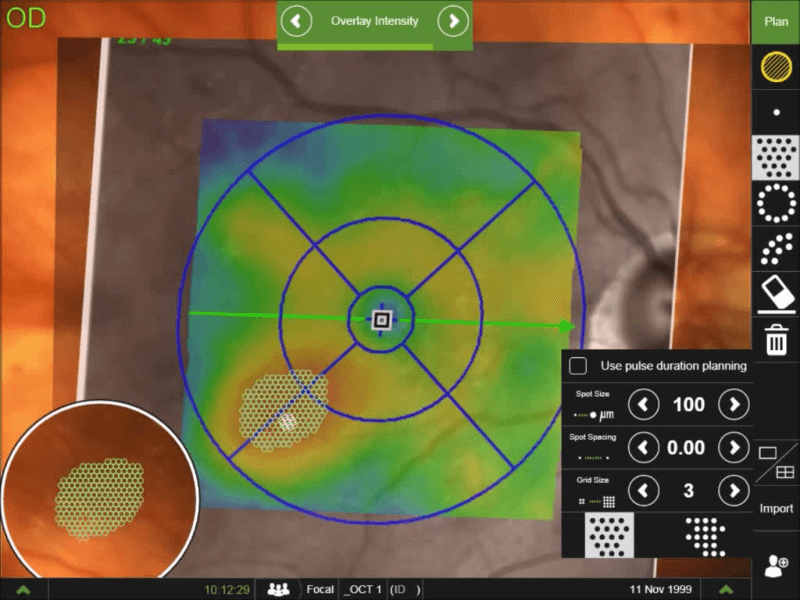The image size is (800, 600).
Task: Activate the eraser tool
Action: (776, 294)
